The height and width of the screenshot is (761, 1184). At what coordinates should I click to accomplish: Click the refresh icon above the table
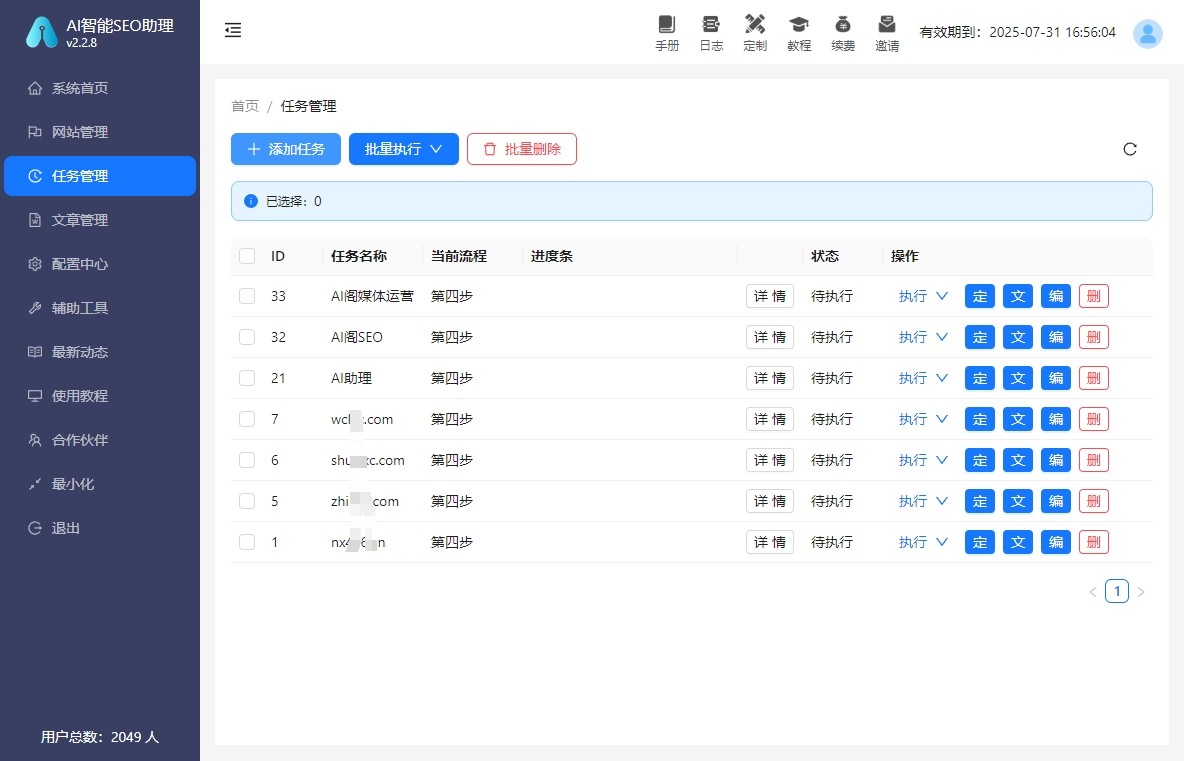click(1130, 149)
